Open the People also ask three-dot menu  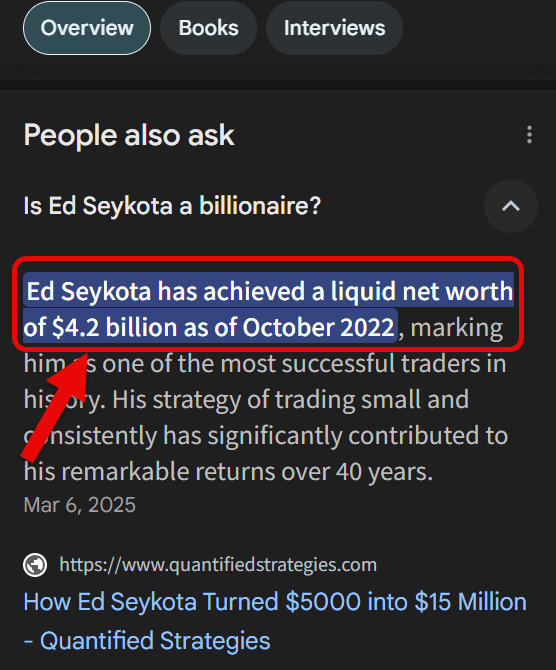click(529, 135)
